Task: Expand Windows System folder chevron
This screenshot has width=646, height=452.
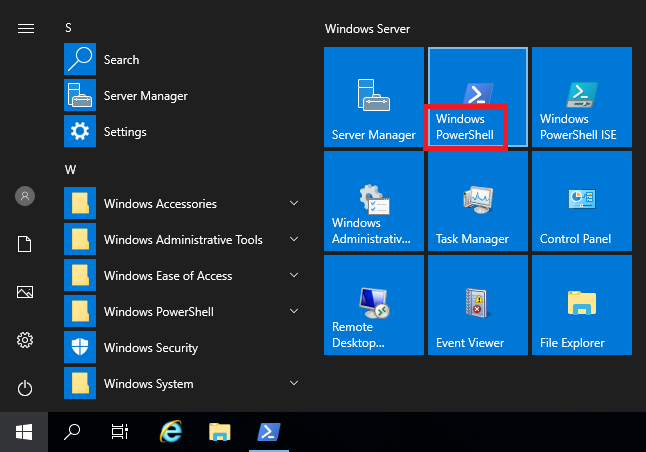Action: [x=294, y=383]
